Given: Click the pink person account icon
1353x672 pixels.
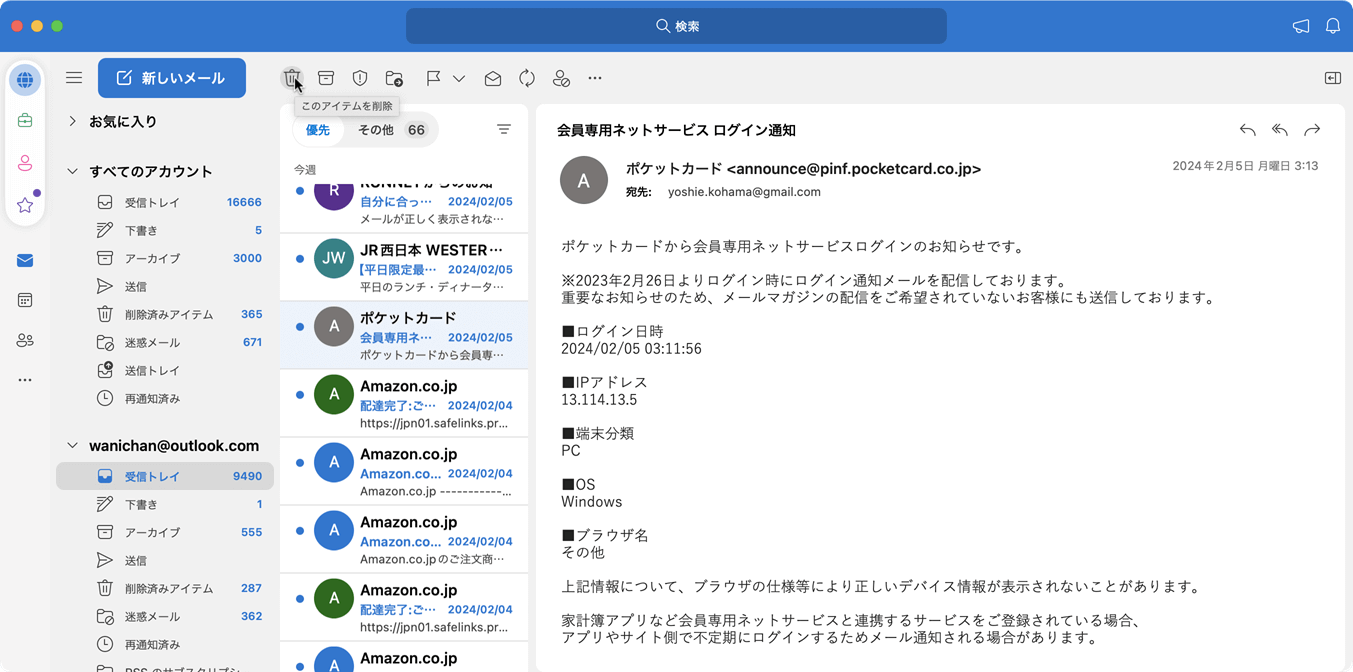Looking at the screenshot, I should 25,163.
